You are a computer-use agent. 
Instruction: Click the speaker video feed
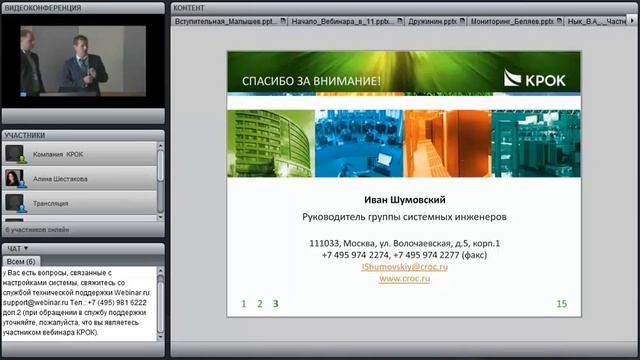coord(83,61)
